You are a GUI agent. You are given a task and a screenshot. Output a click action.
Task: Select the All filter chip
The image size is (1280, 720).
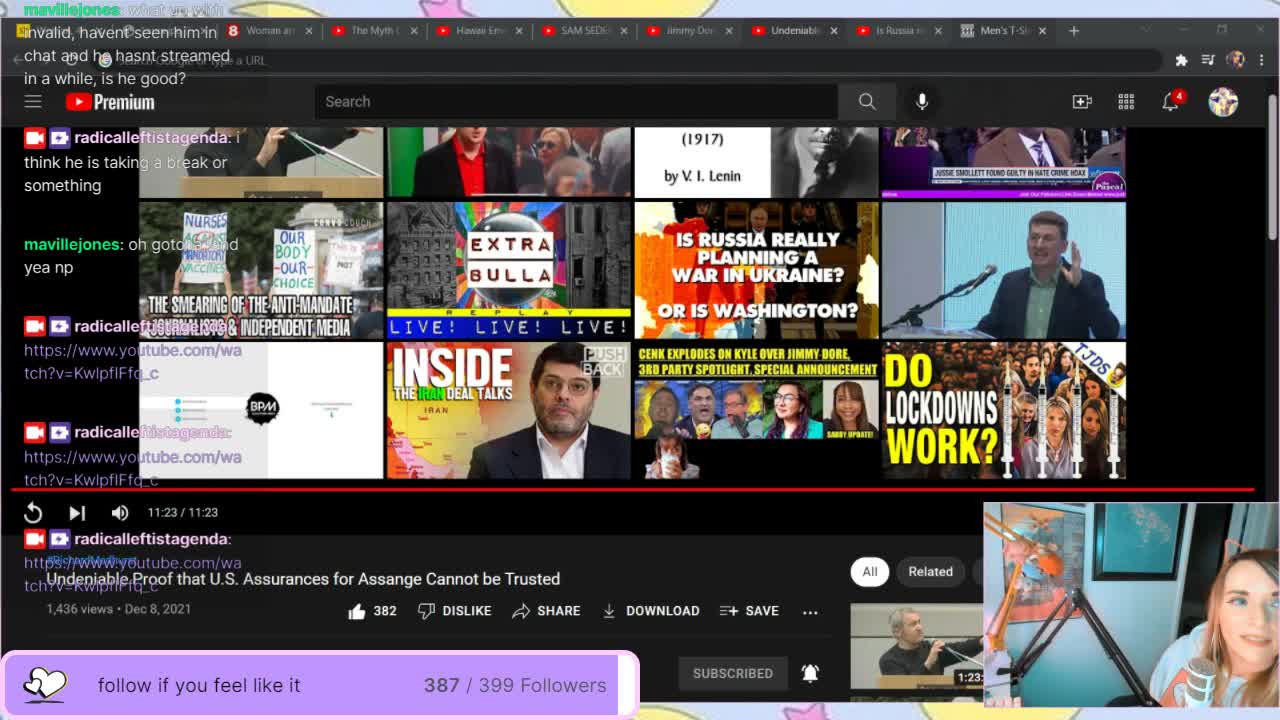(870, 571)
